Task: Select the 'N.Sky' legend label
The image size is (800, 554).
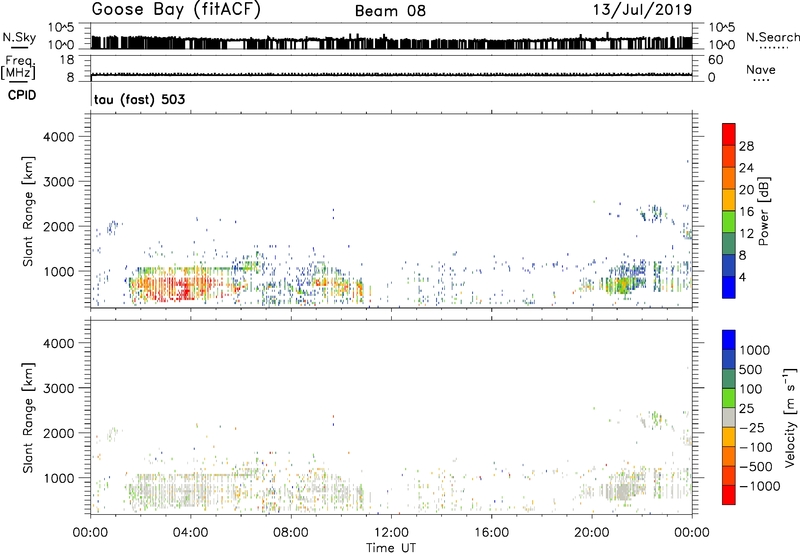Action: tap(19, 37)
